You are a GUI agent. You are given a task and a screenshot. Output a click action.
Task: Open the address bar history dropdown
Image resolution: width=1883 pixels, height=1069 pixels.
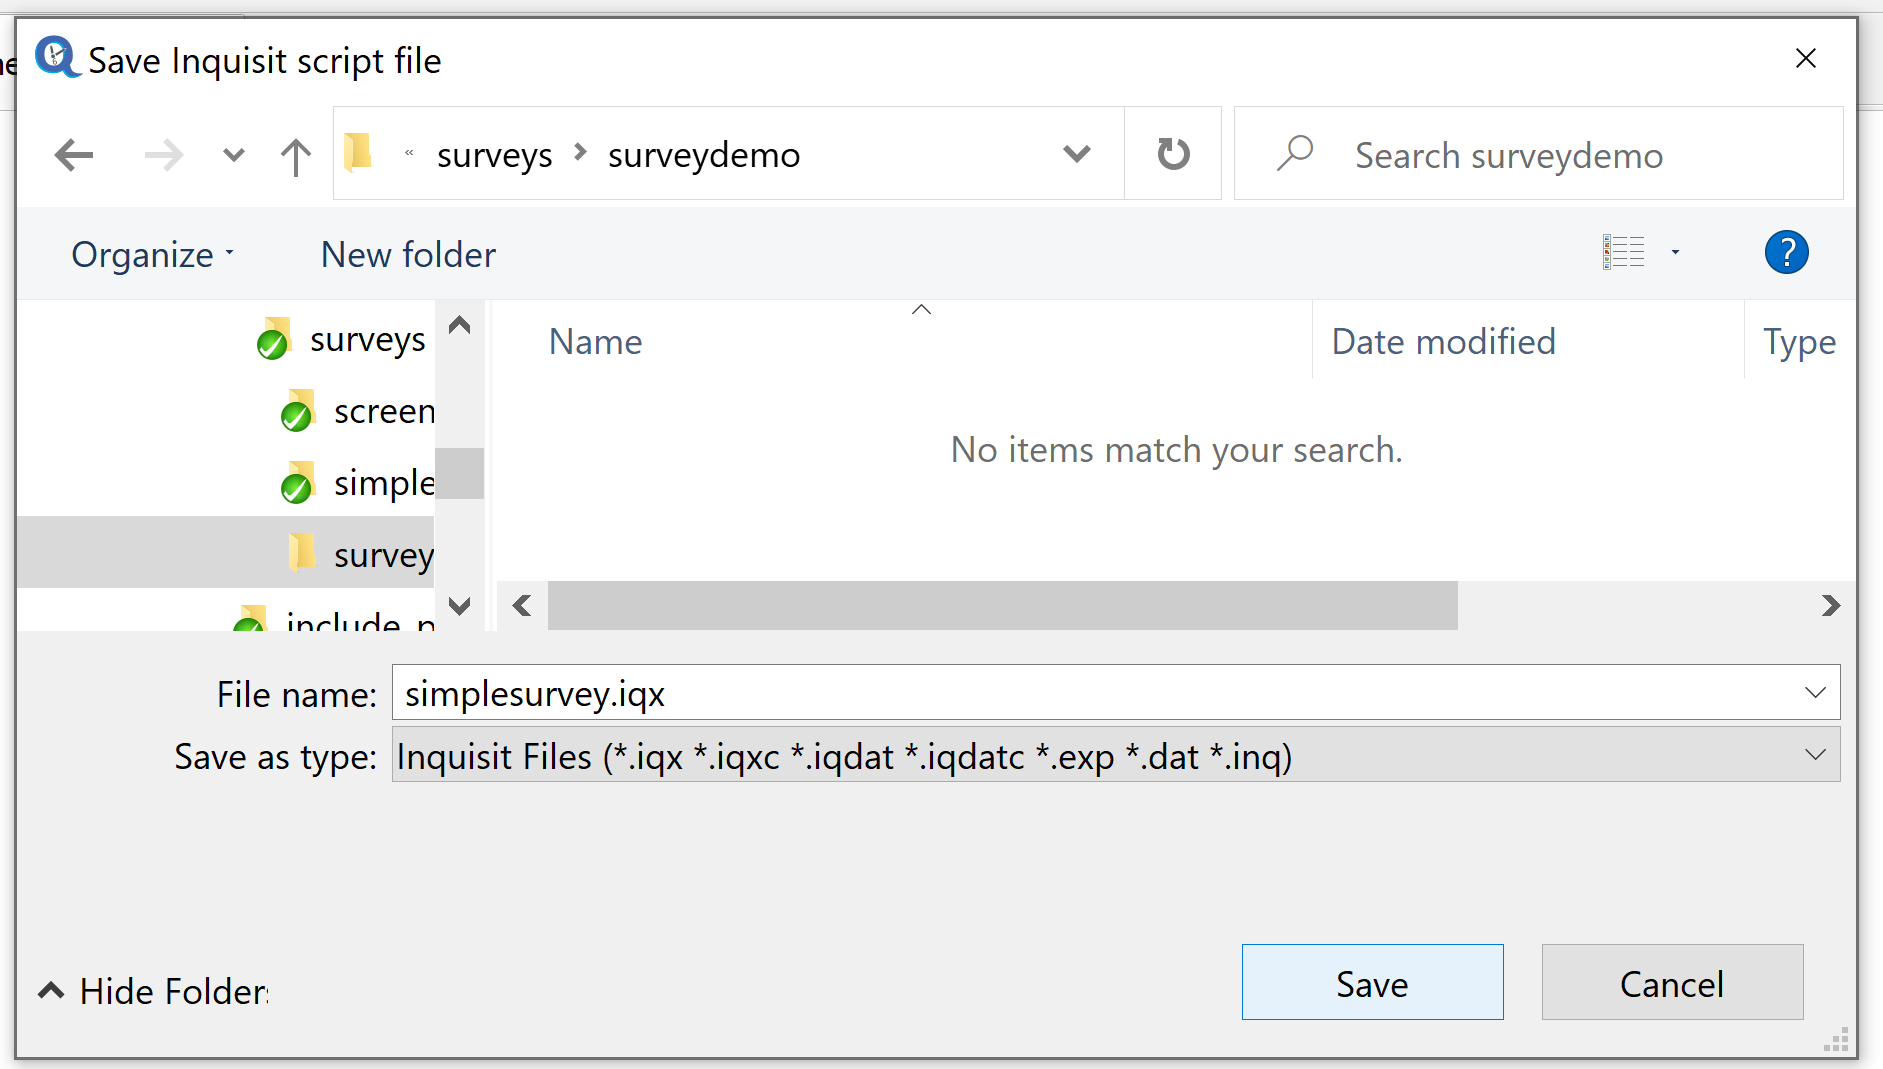click(1077, 154)
